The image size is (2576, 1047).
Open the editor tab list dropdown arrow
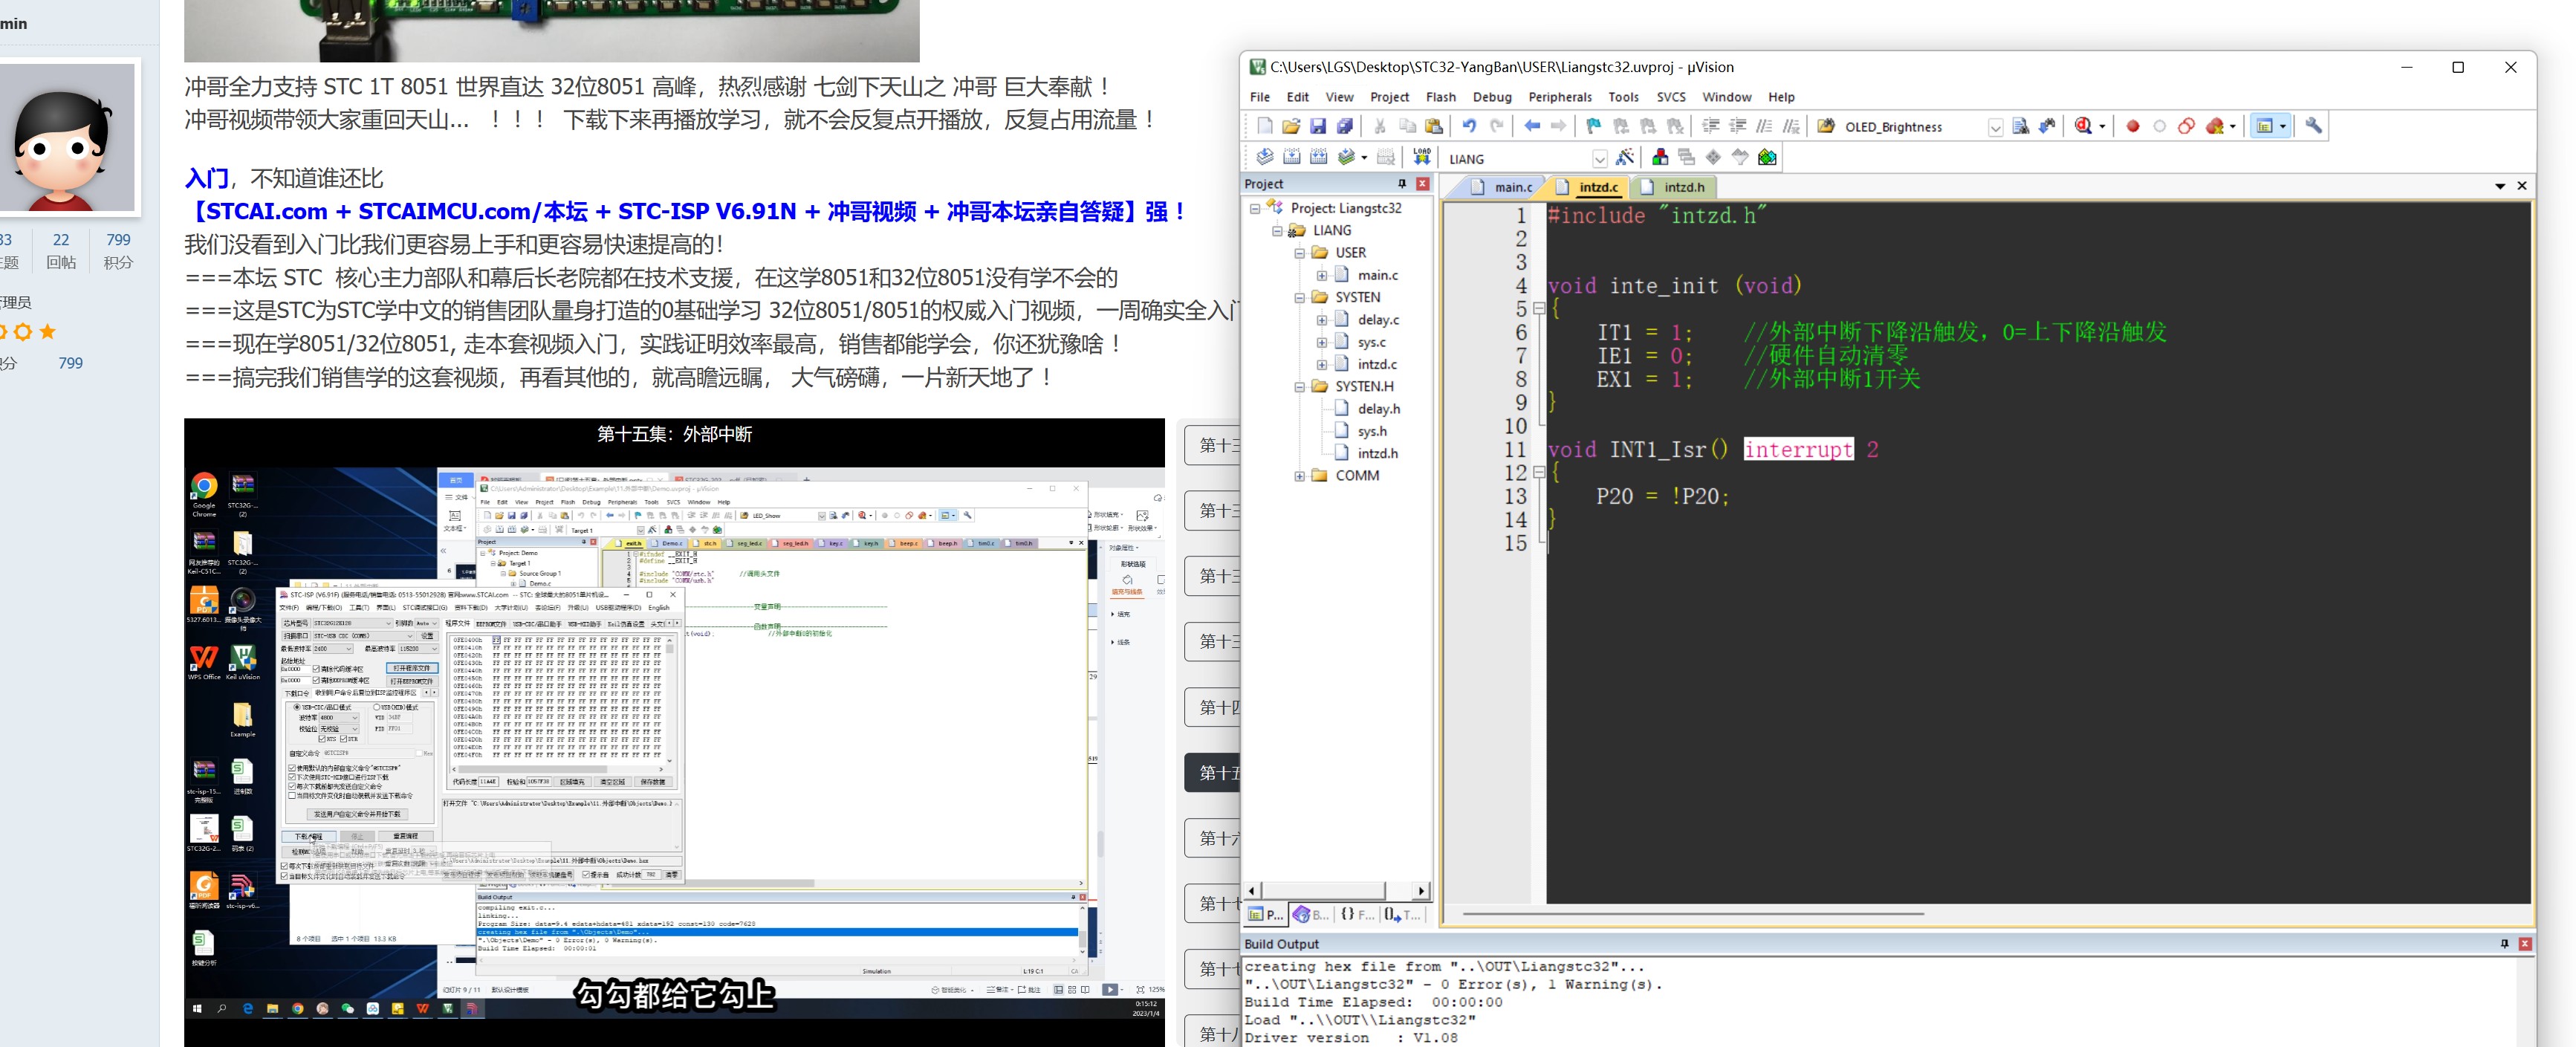coord(2500,187)
